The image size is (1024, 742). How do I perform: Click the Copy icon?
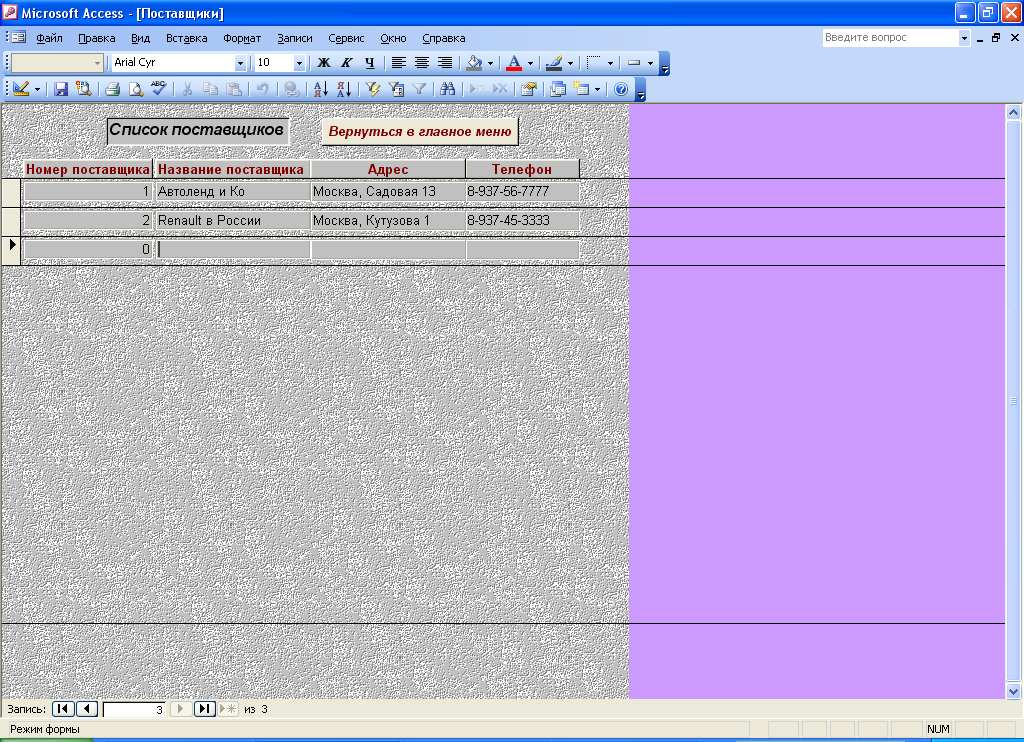pos(210,89)
